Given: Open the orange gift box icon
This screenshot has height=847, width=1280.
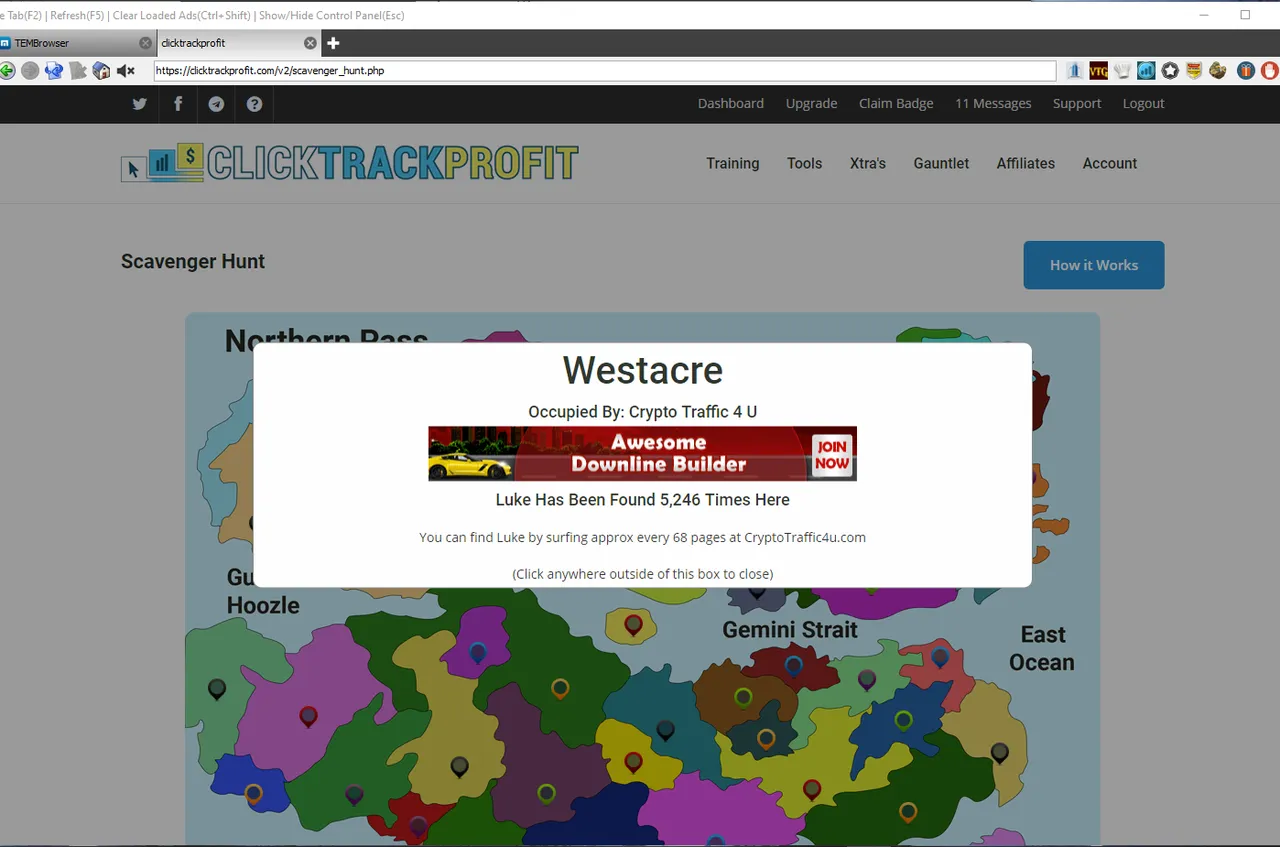Looking at the screenshot, I should [x=1246, y=71].
